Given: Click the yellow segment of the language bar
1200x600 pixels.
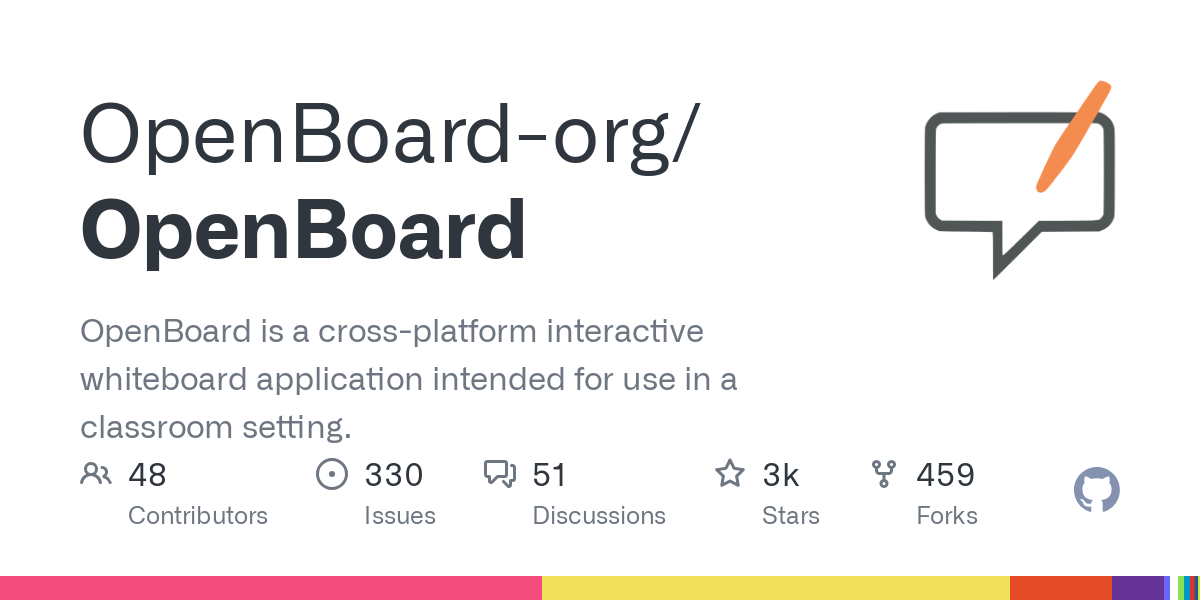Looking at the screenshot, I should pos(776,588).
